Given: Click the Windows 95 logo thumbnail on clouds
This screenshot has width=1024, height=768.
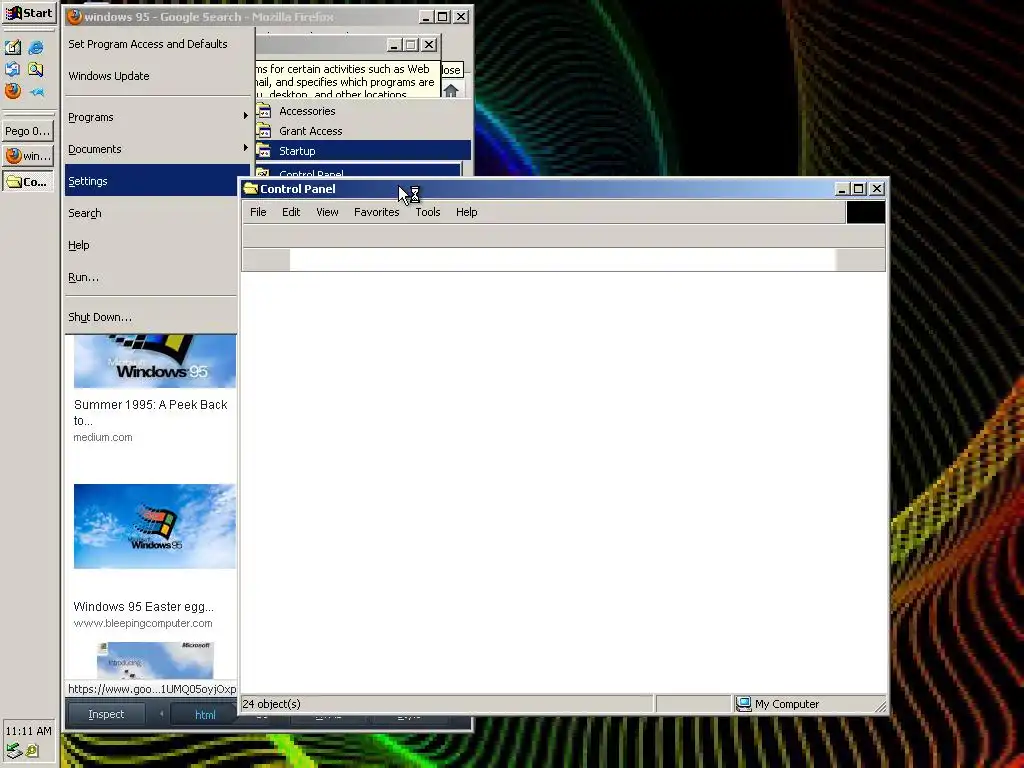Looking at the screenshot, I should pyautogui.click(x=155, y=526).
